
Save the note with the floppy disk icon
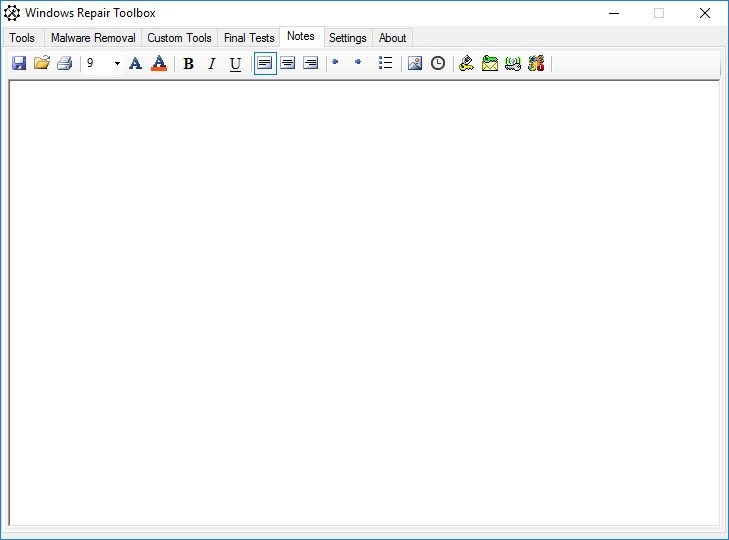[19, 63]
